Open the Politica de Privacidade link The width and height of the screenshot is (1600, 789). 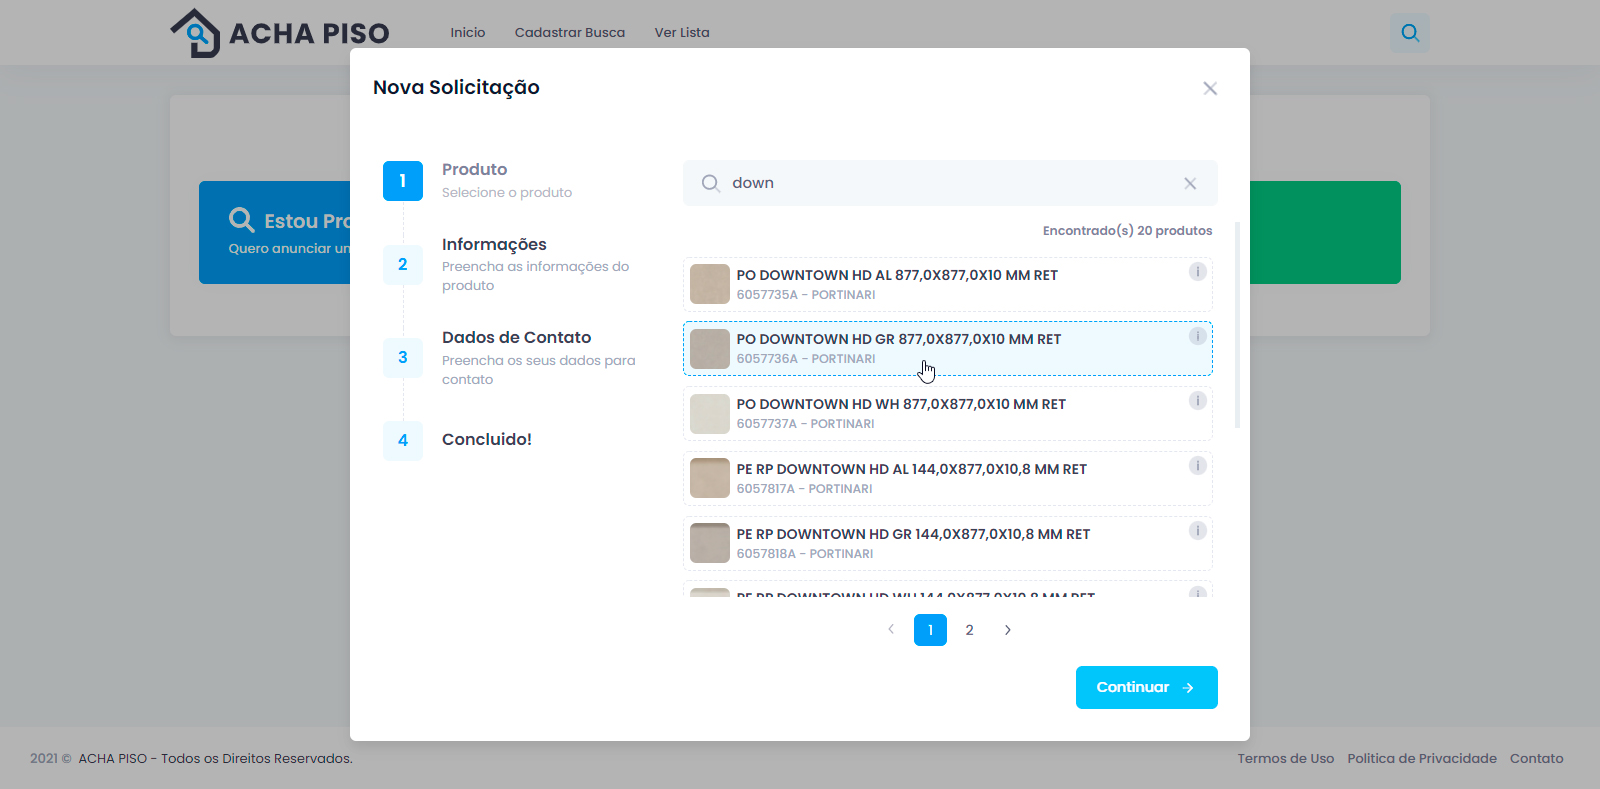point(1422,759)
